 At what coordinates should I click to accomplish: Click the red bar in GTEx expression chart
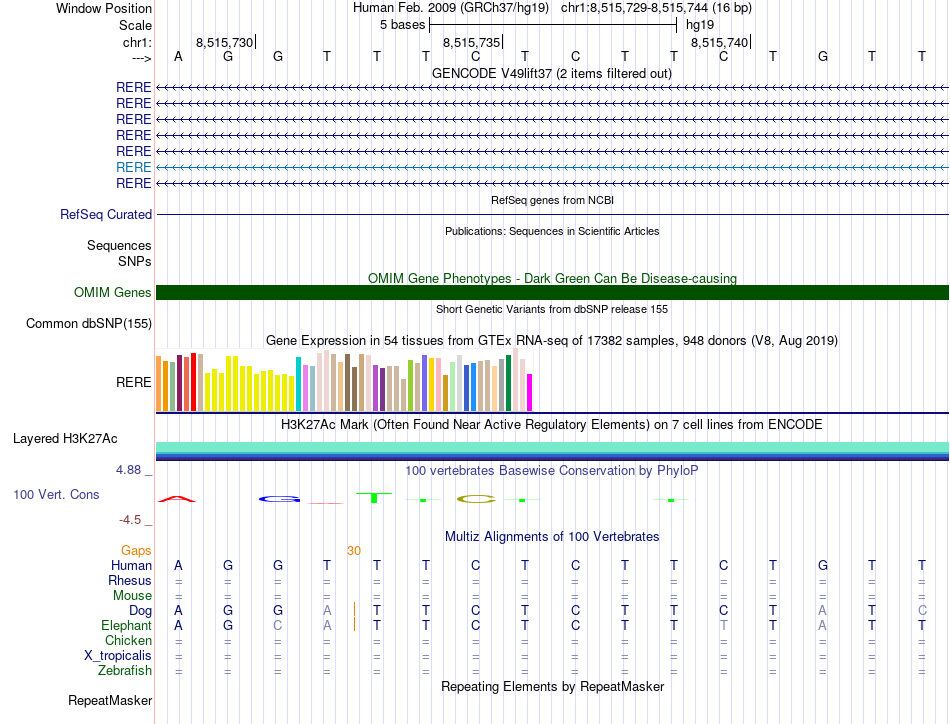point(193,382)
